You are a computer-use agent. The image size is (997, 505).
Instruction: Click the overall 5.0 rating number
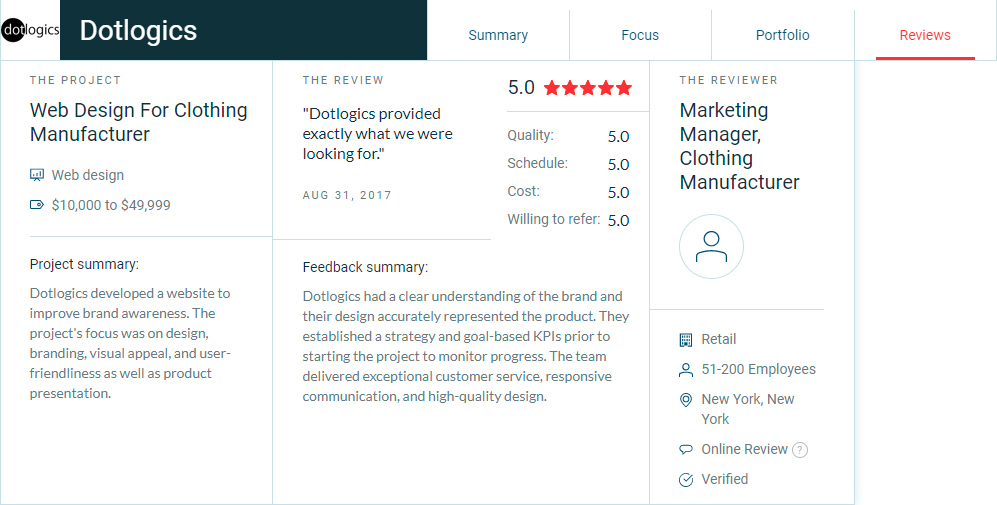pyautogui.click(x=521, y=87)
